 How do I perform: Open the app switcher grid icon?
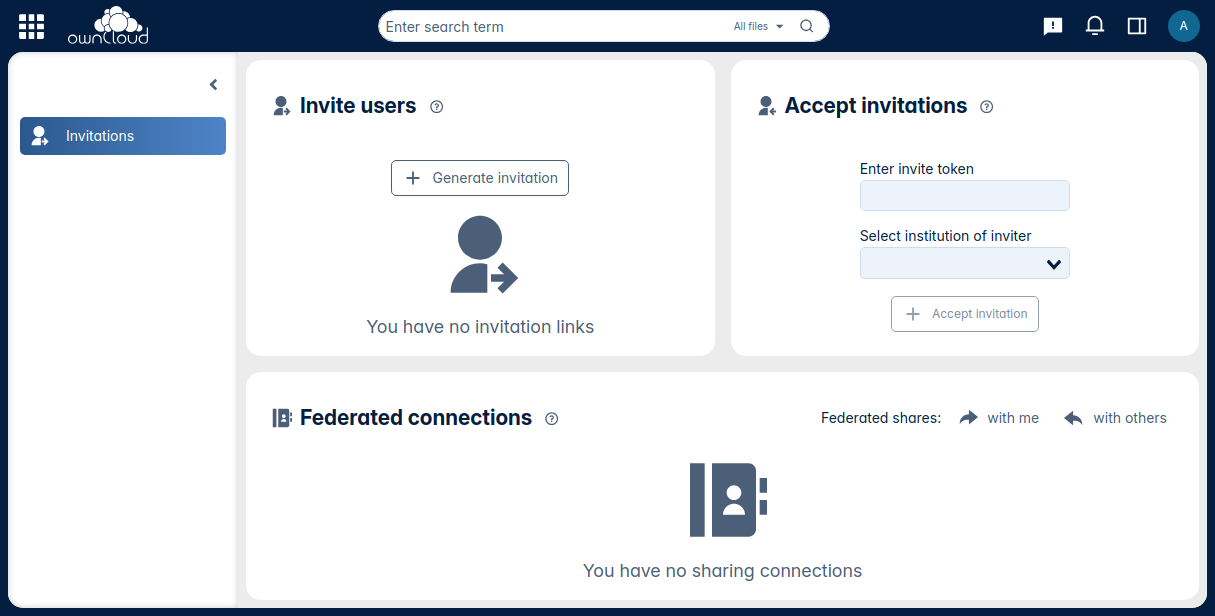point(30,26)
